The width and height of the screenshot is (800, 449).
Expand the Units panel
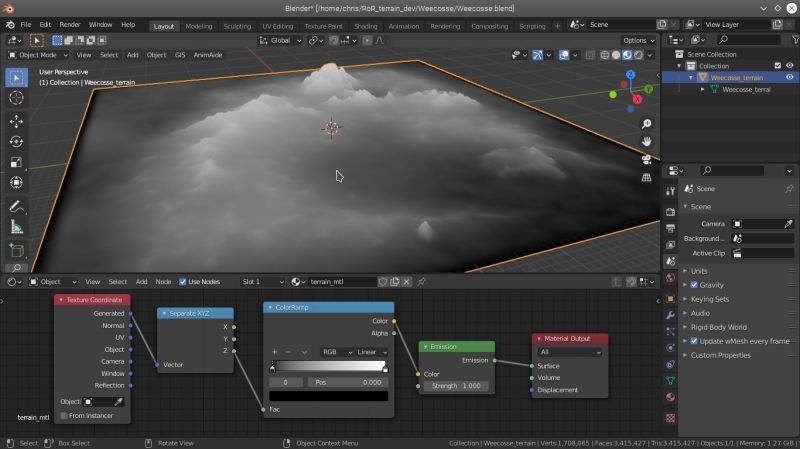[698, 271]
